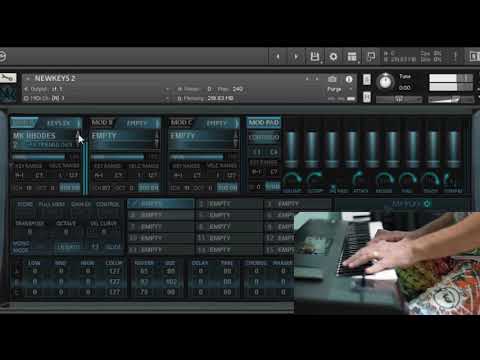Go to the next preset with the right arrow

[x=296, y=57]
